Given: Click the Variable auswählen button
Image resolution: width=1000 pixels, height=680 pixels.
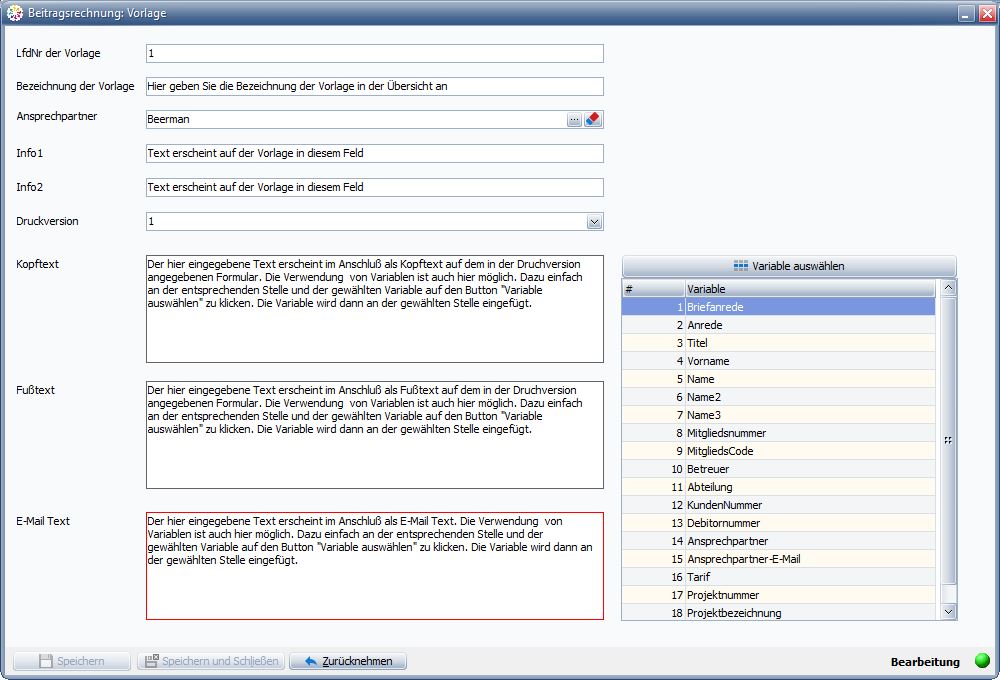Looking at the screenshot, I should coord(789,266).
